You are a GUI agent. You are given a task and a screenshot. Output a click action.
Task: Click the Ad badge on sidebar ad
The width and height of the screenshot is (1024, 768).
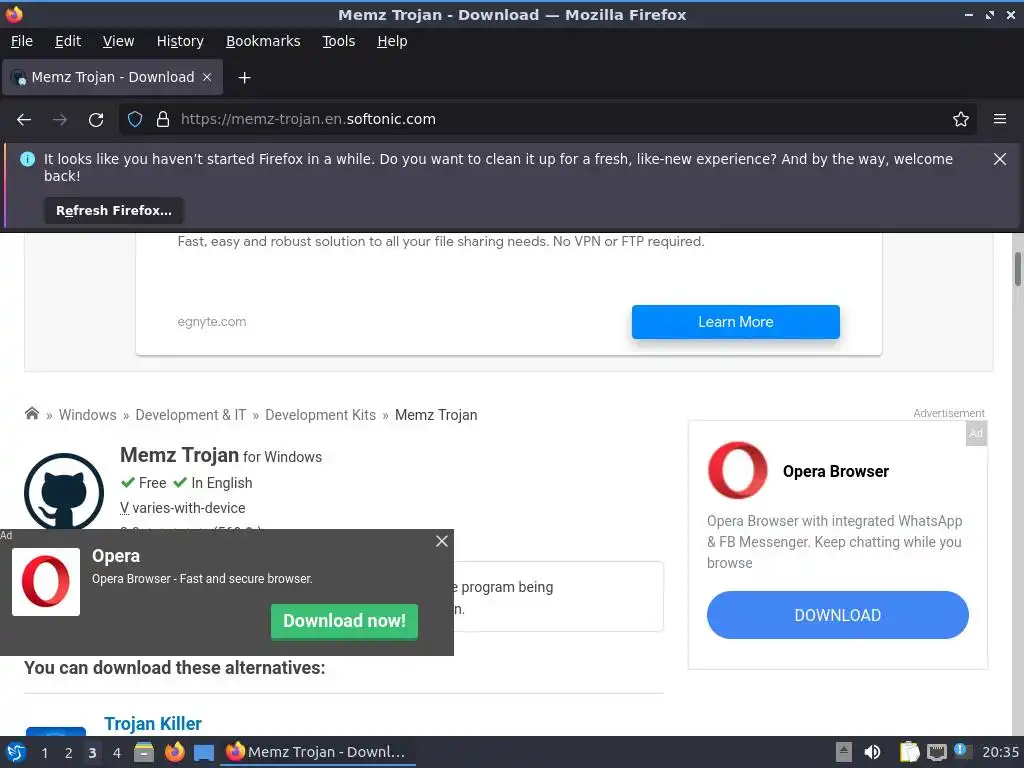pyautogui.click(x=976, y=434)
